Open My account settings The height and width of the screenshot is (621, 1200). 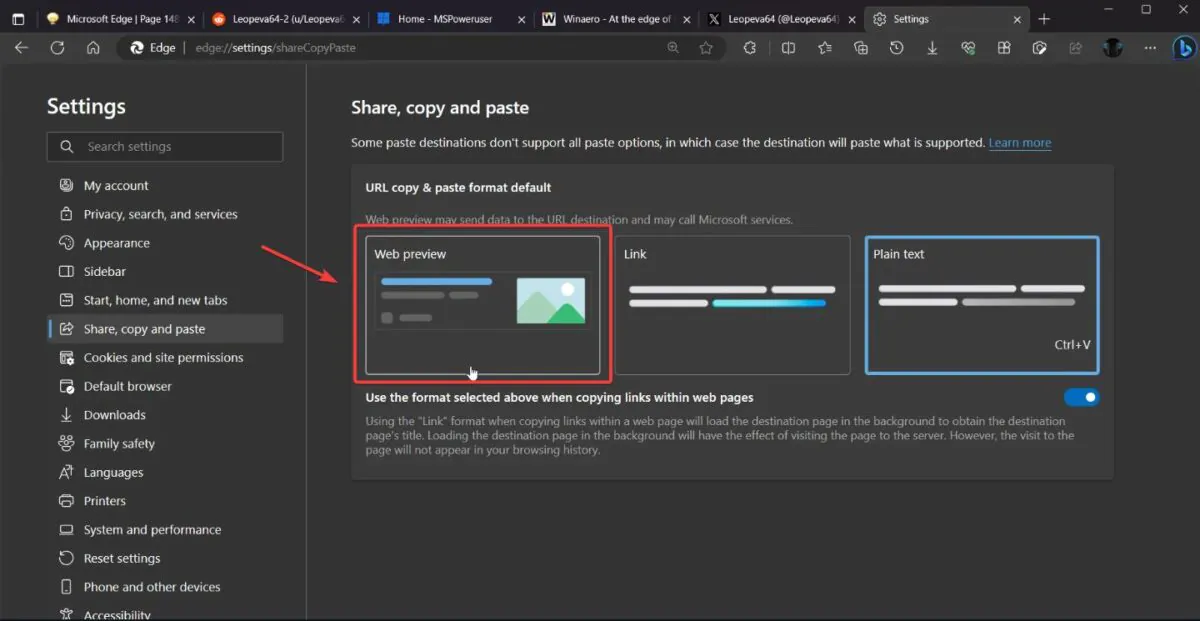[165, 185]
